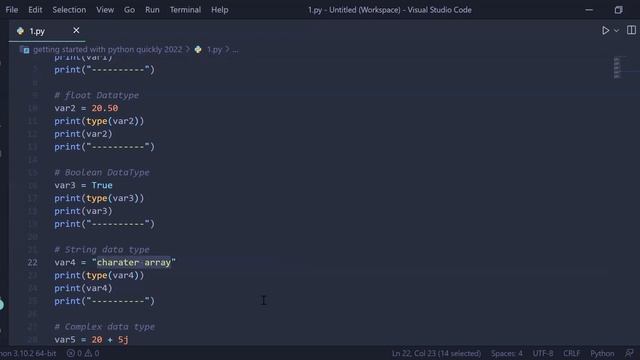Expand the breadcrumb ellipsis symbol list

[x=235, y=50]
